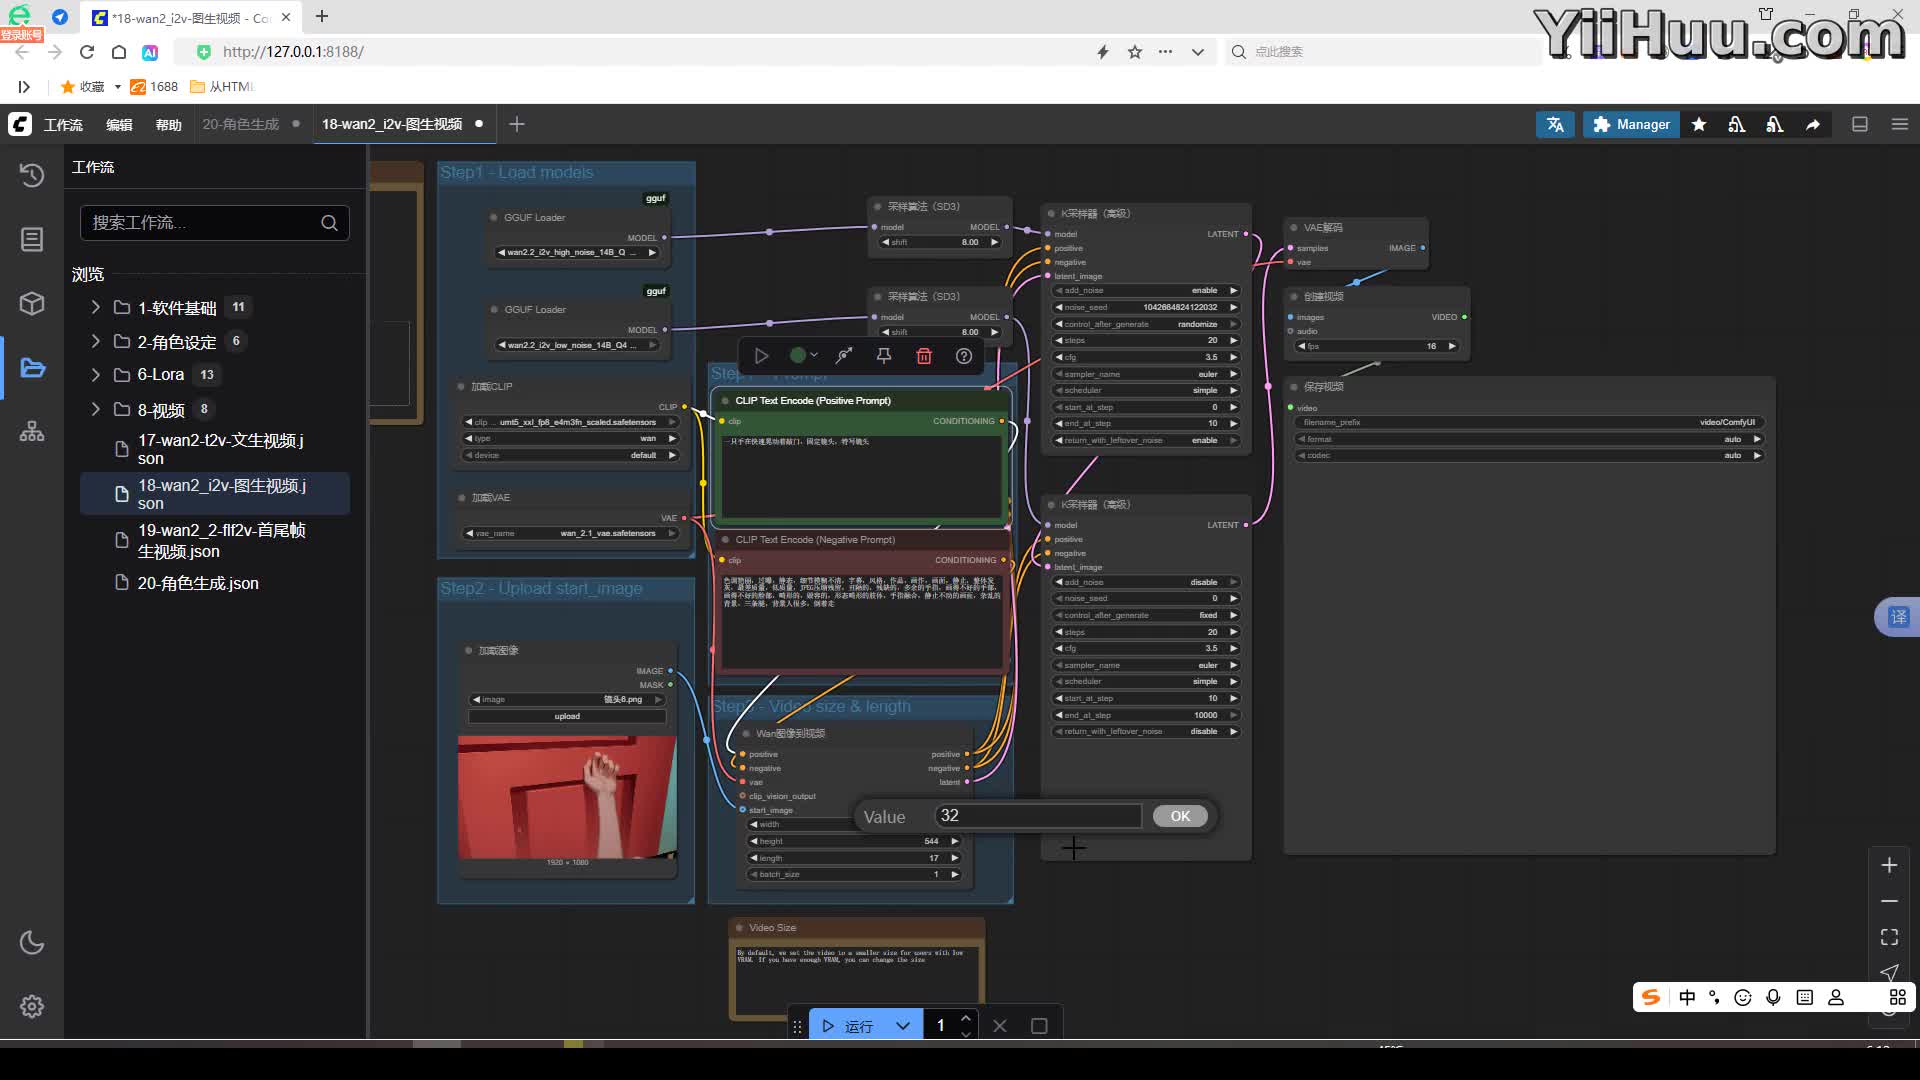Screen dimensions: 1920x1080
Task: Open the Manager button
Action: coord(1631,124)
